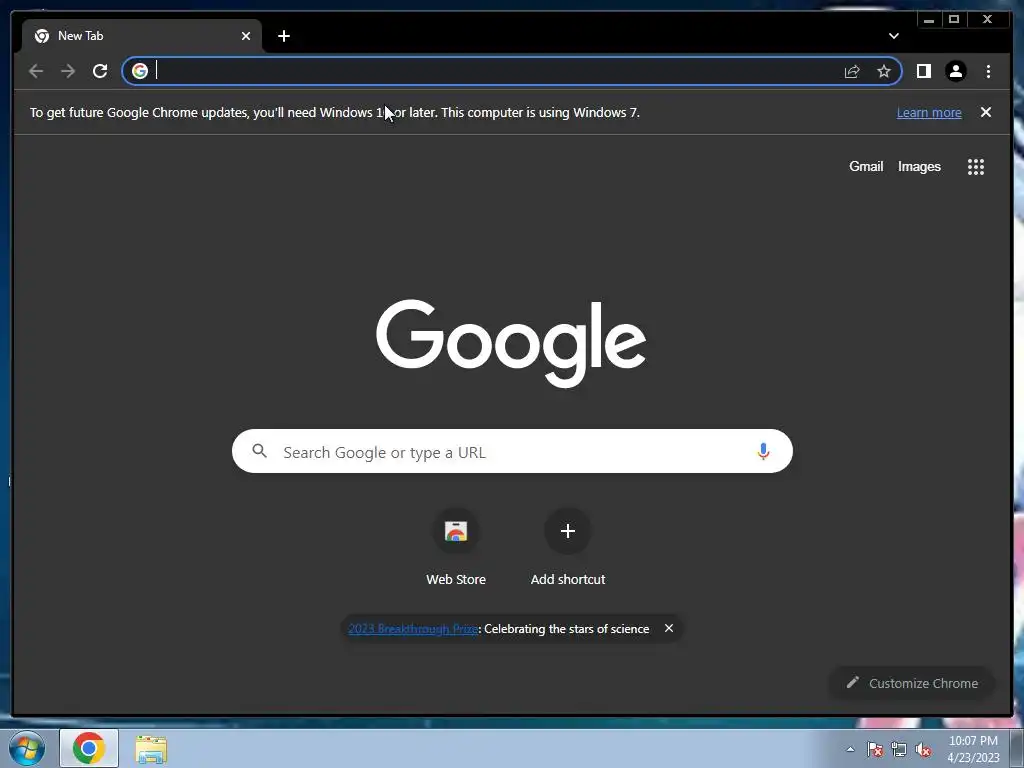Go back with the back arrow
This screenshot has height=768, width=1024.
coord(36,71)
